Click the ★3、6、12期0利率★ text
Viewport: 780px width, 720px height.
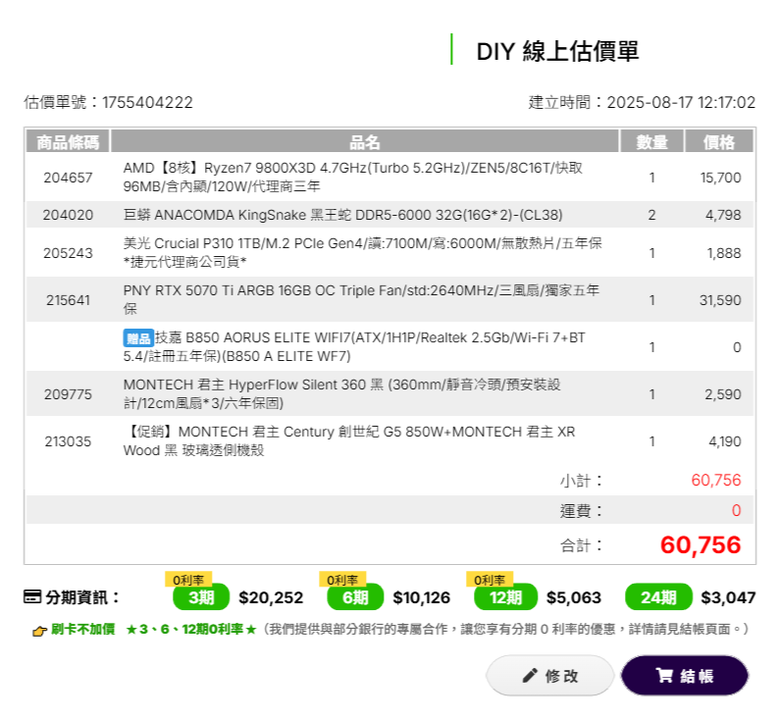point(191,629)
